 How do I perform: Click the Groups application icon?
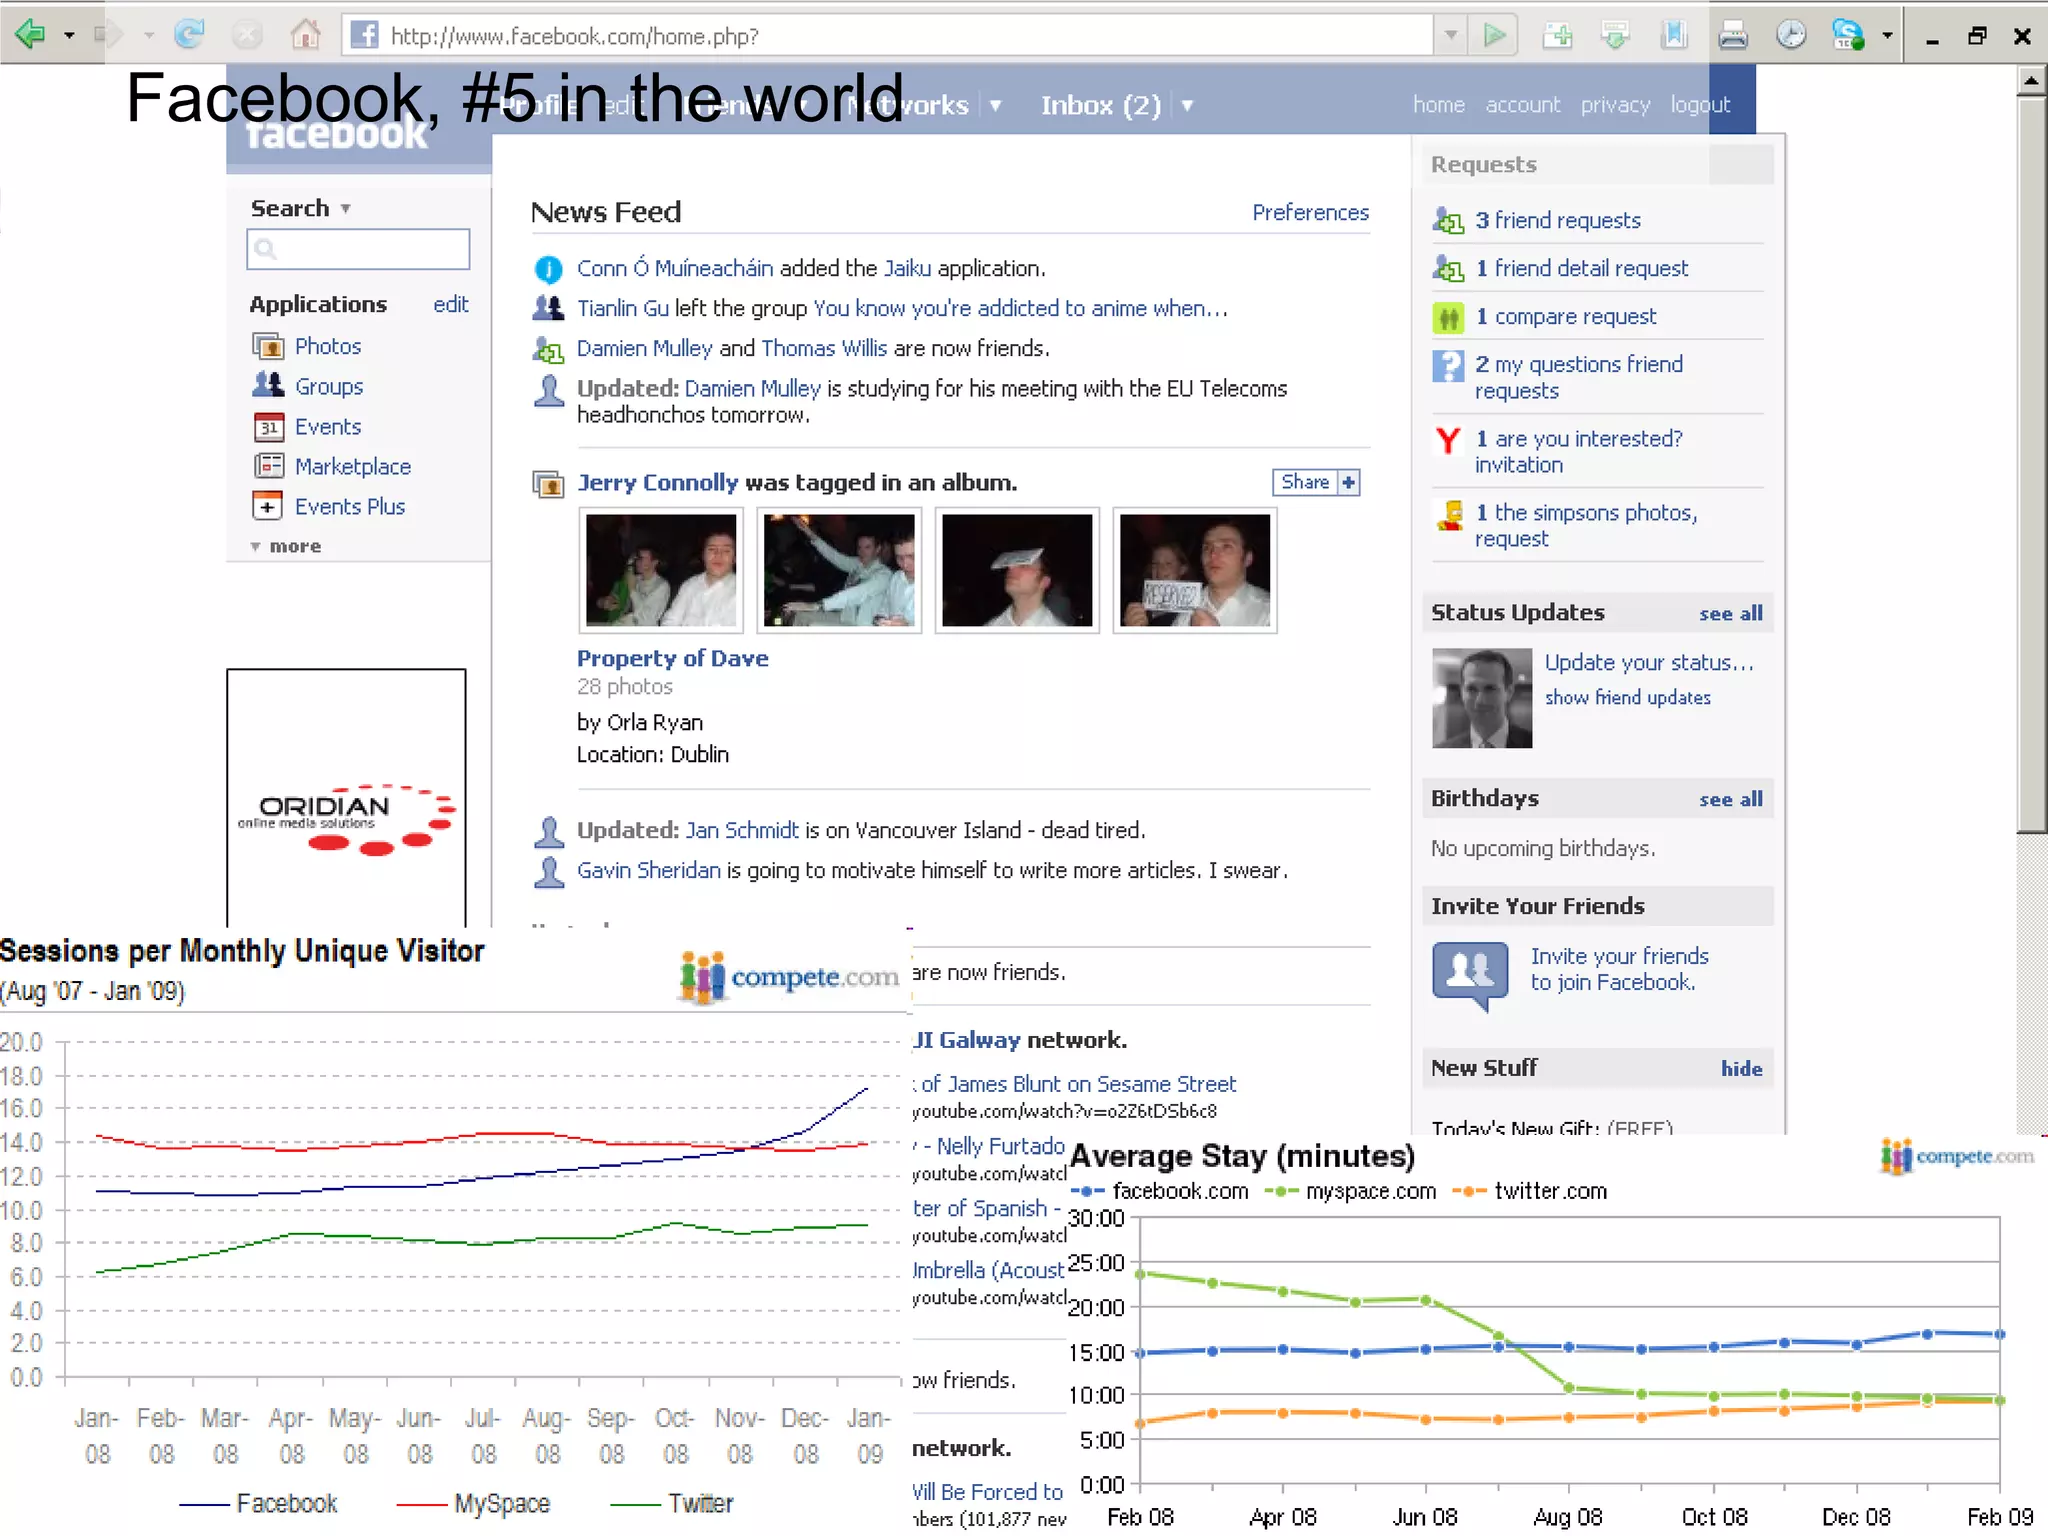[x=268, y=386]
